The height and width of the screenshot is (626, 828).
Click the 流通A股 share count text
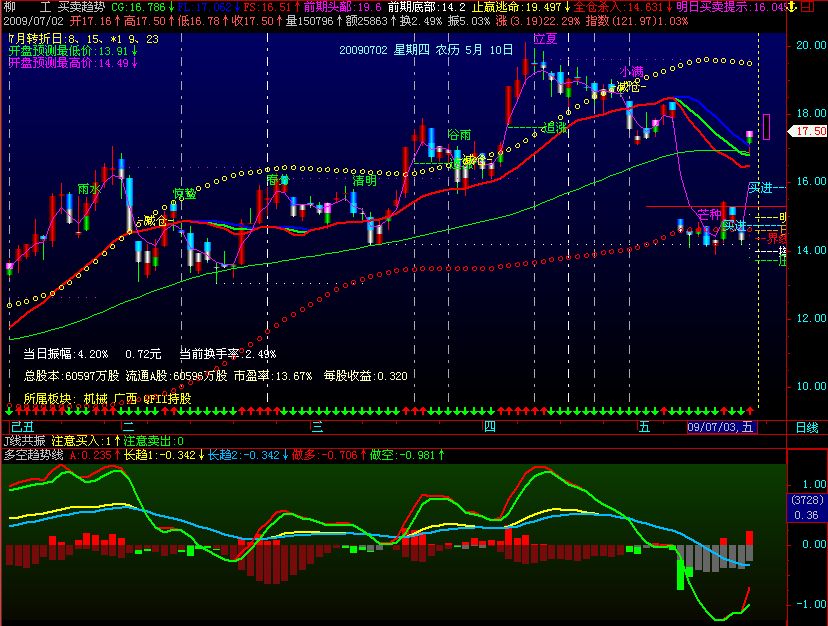176,376
